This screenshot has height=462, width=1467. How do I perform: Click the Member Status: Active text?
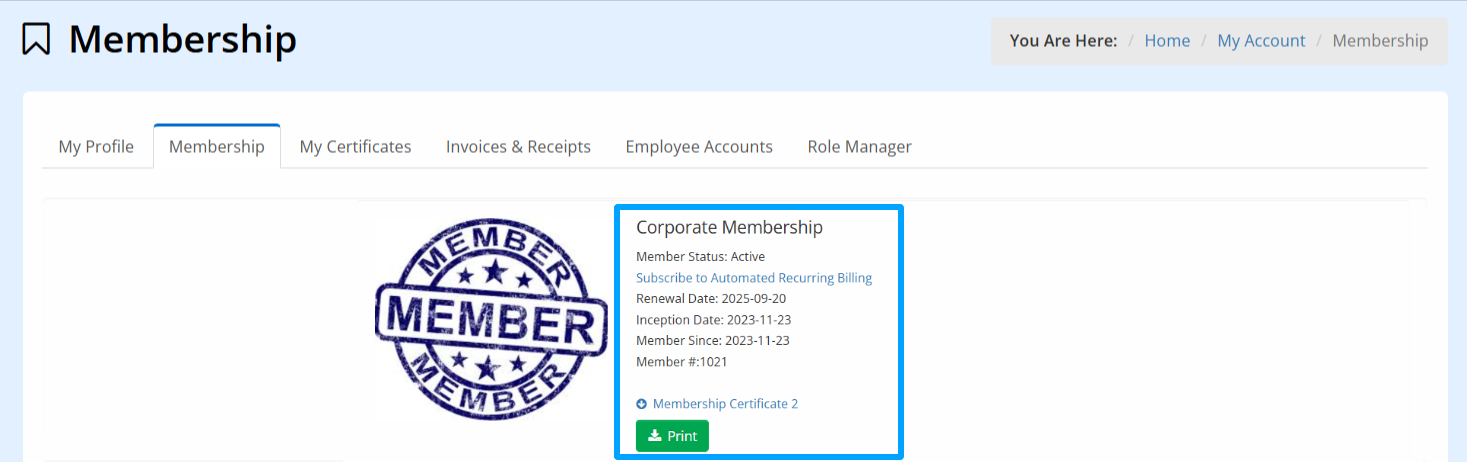point(700,257)
